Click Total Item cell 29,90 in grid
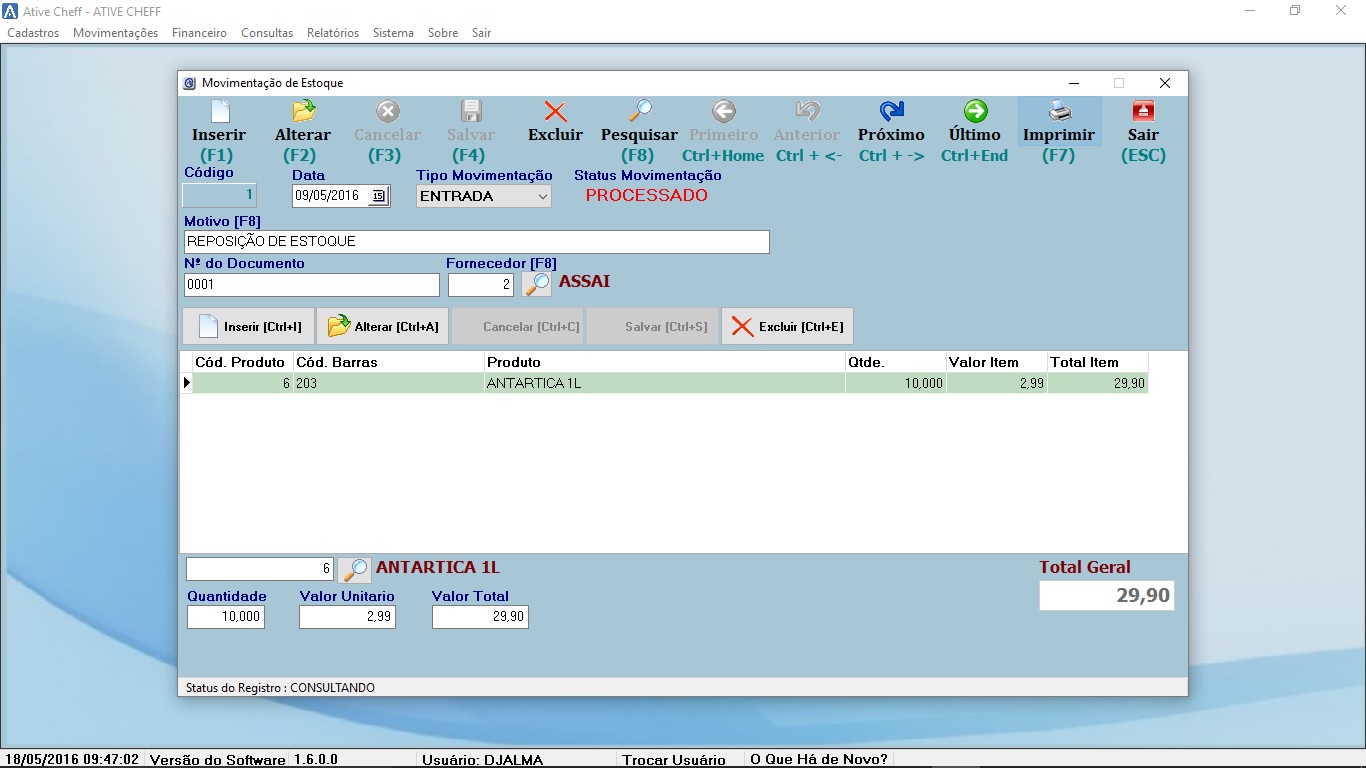The width and height of the screenshot is (1366, 768). coord(1098,383)
